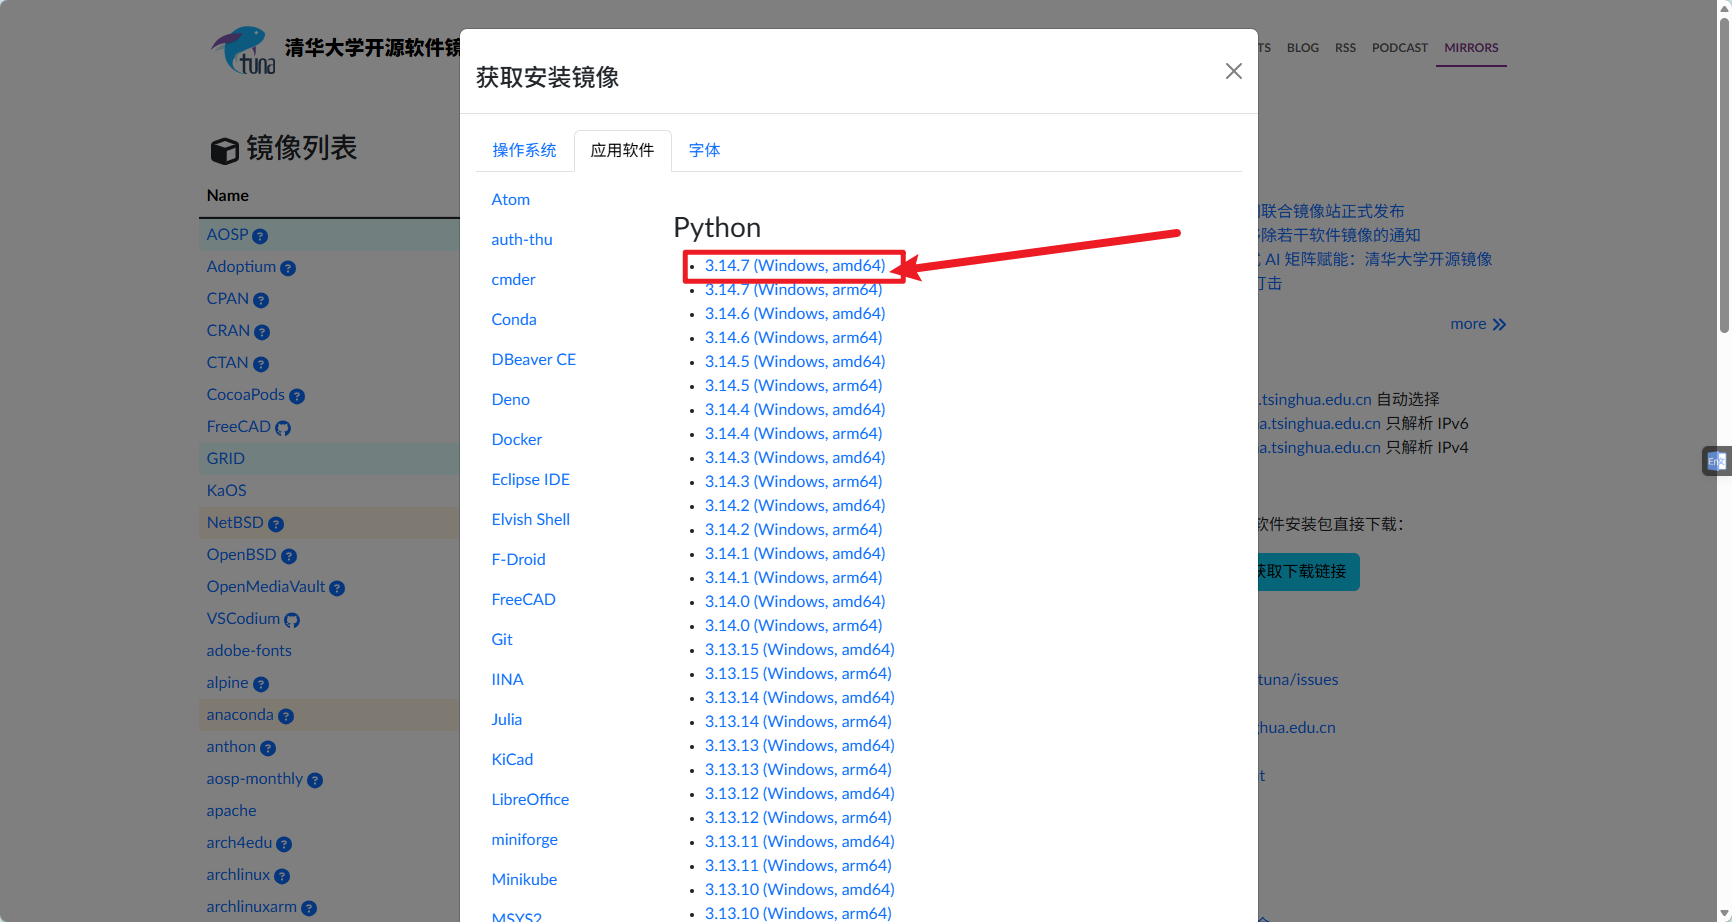Viewport: 1732px width, 922px height.
Task: Click the help icon next to OpenMediaVault
Action: (x=337, y=588)
